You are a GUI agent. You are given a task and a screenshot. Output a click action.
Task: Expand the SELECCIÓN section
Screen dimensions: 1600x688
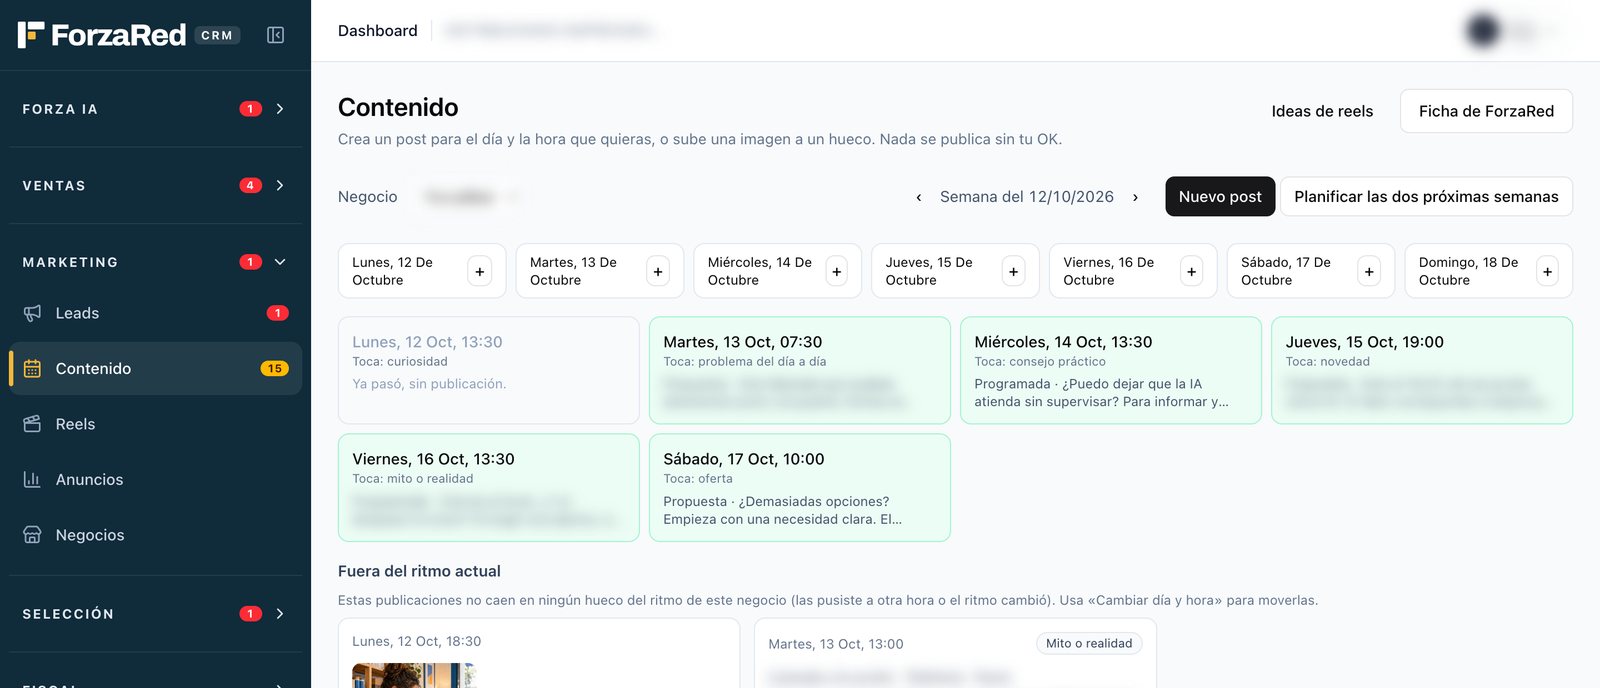pos(155,613)
